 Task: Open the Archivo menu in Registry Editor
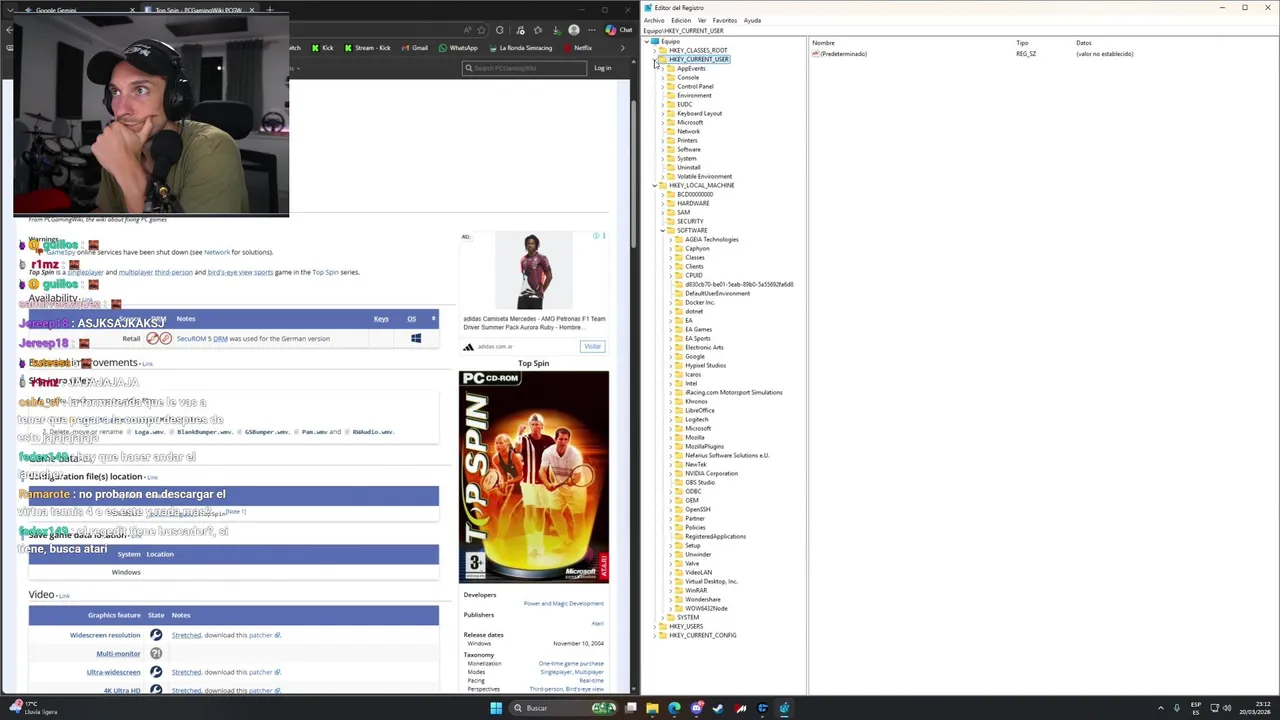[x=653, y=20]
